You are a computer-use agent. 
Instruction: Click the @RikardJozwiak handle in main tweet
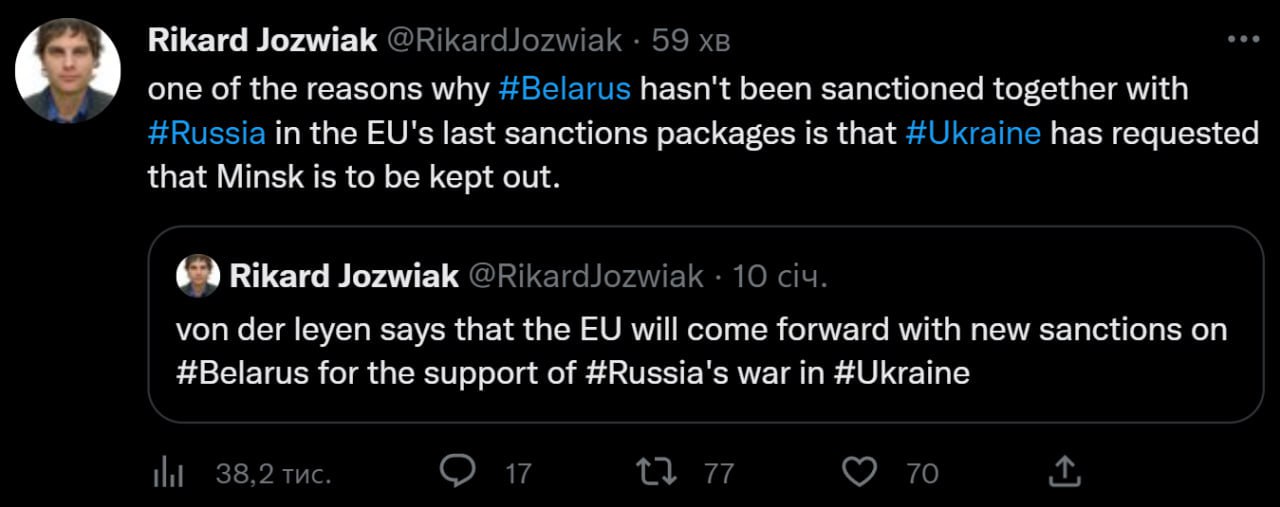pos(504,40)
